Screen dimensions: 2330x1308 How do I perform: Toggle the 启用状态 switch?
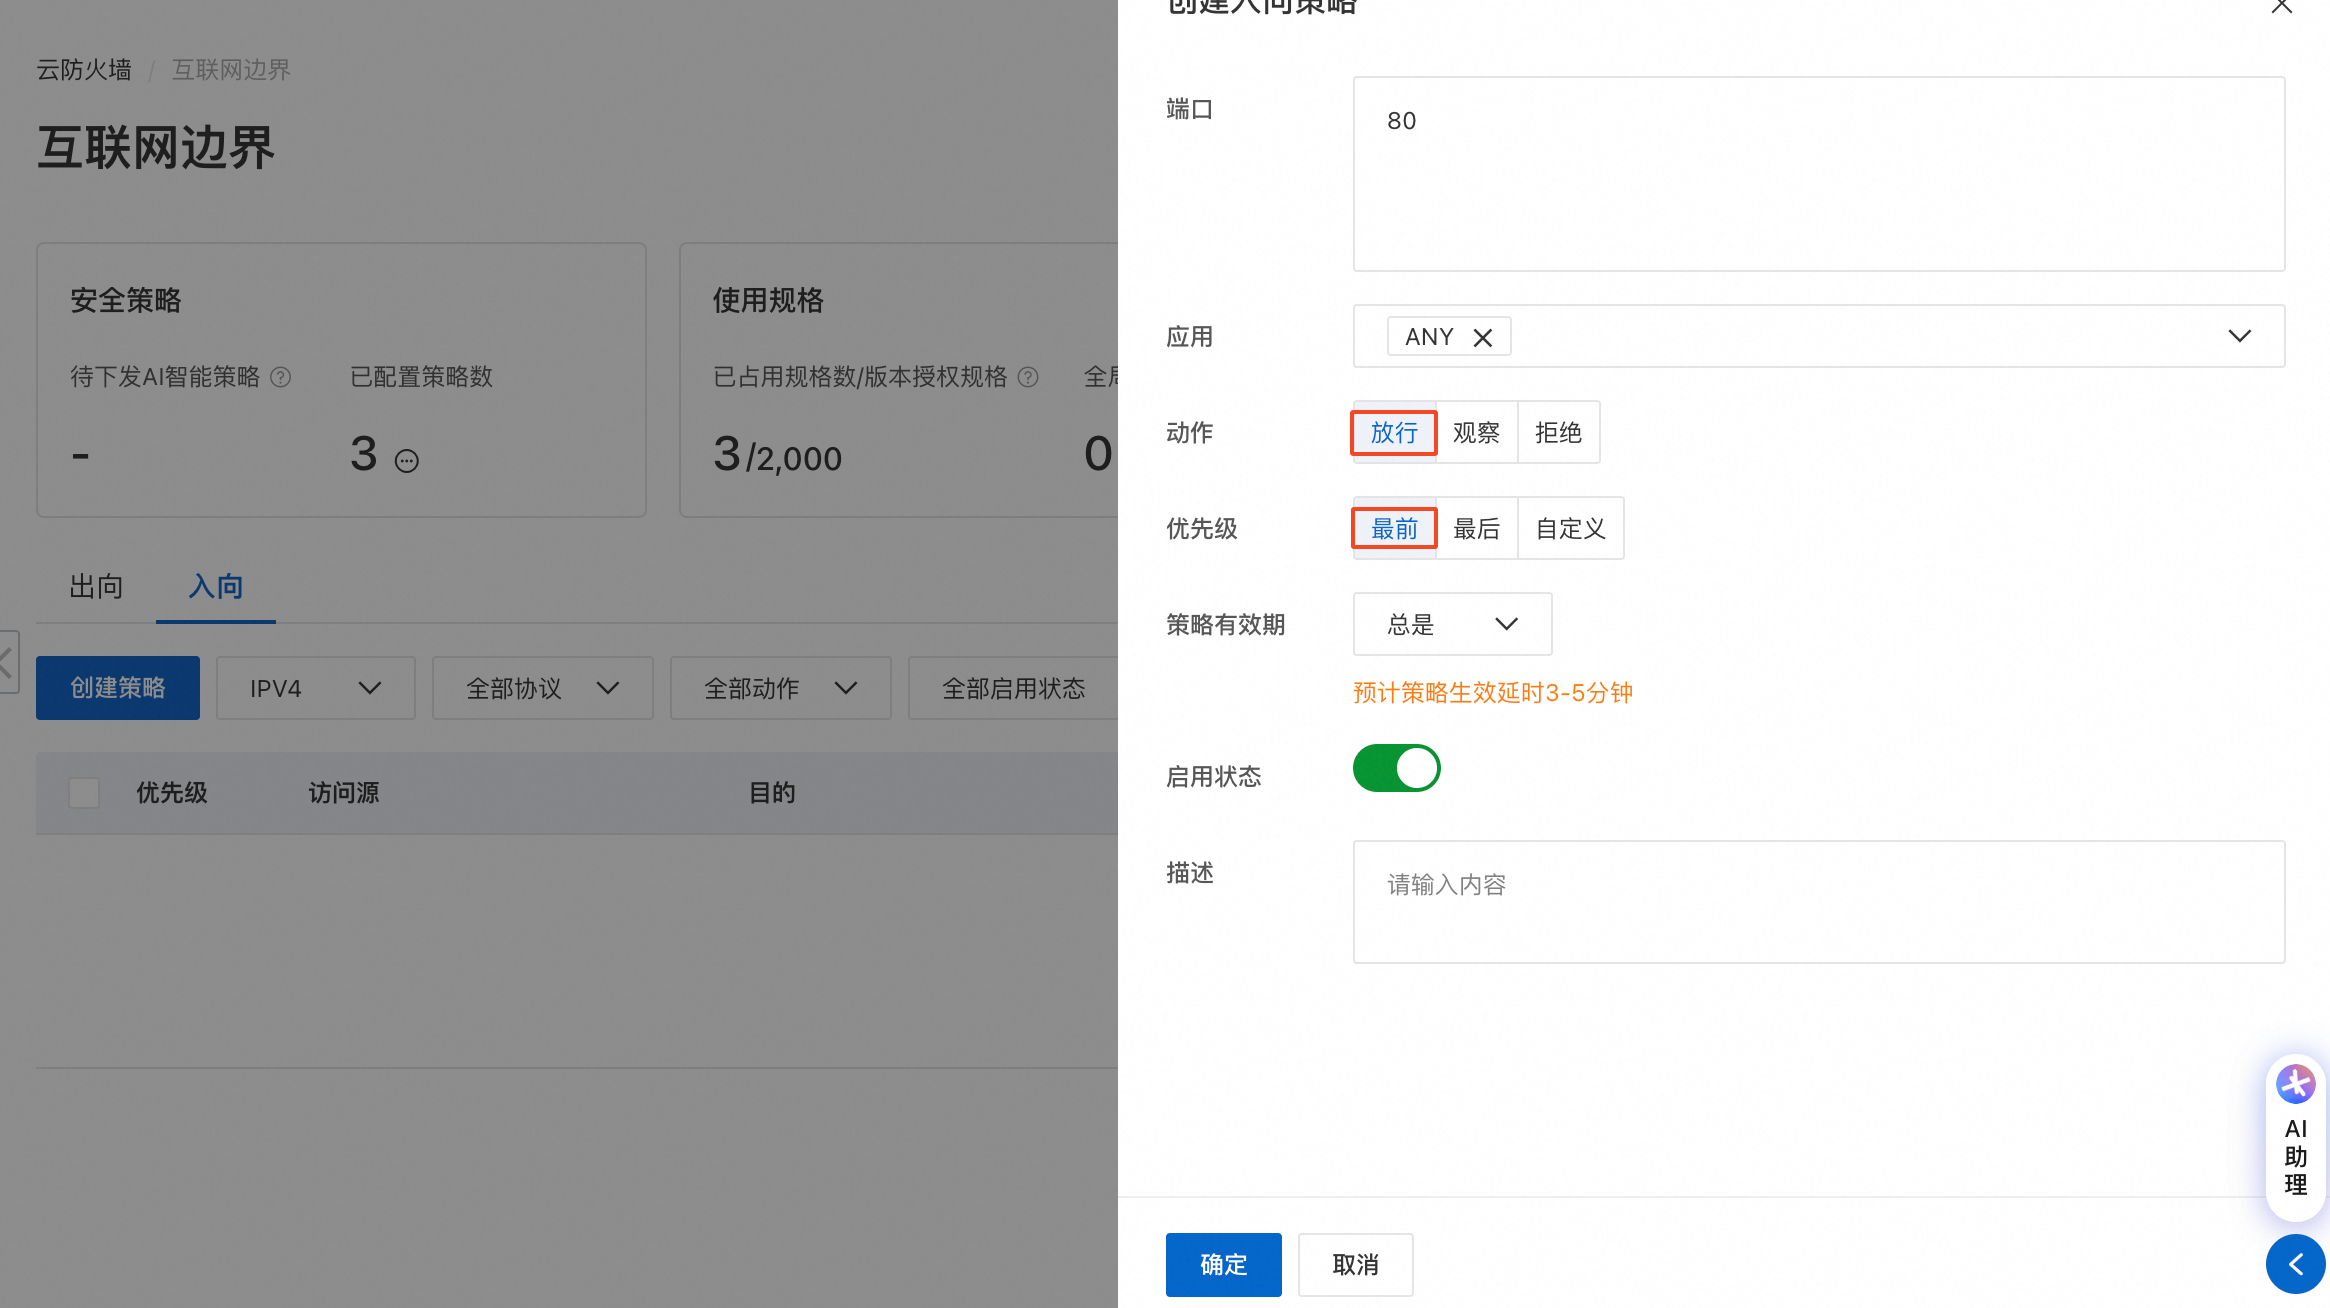1396,768
